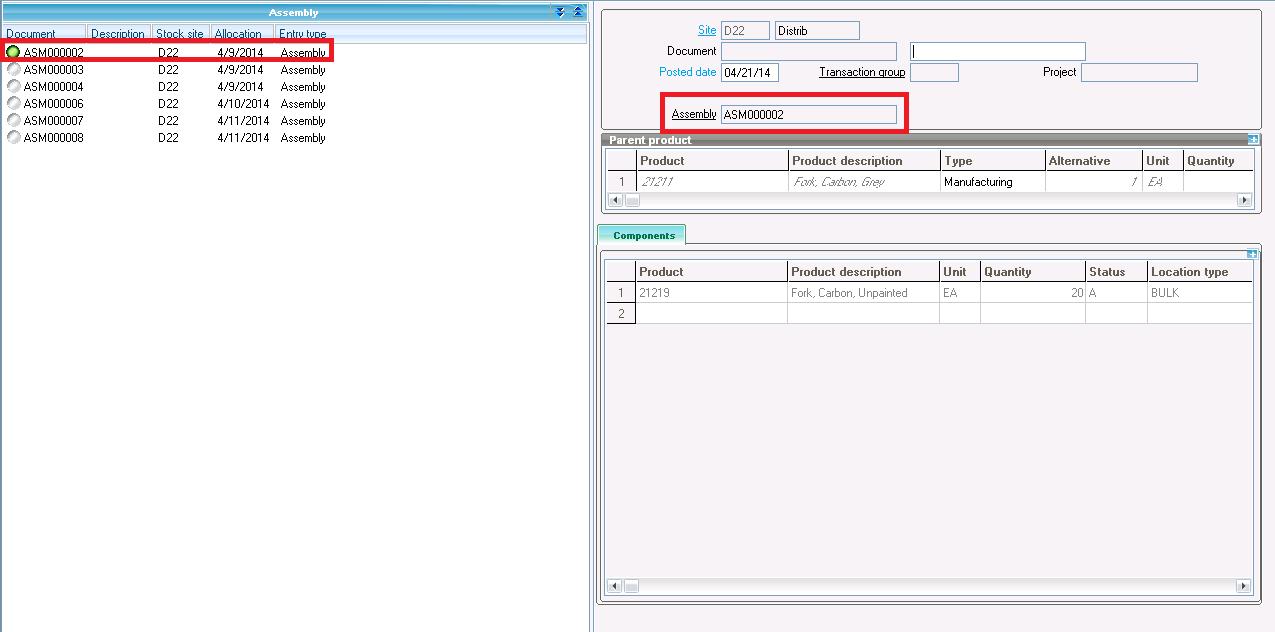1275x632 pixels.
Task: Select document ASM000007 in the list
Action: [x=54, y=121]
